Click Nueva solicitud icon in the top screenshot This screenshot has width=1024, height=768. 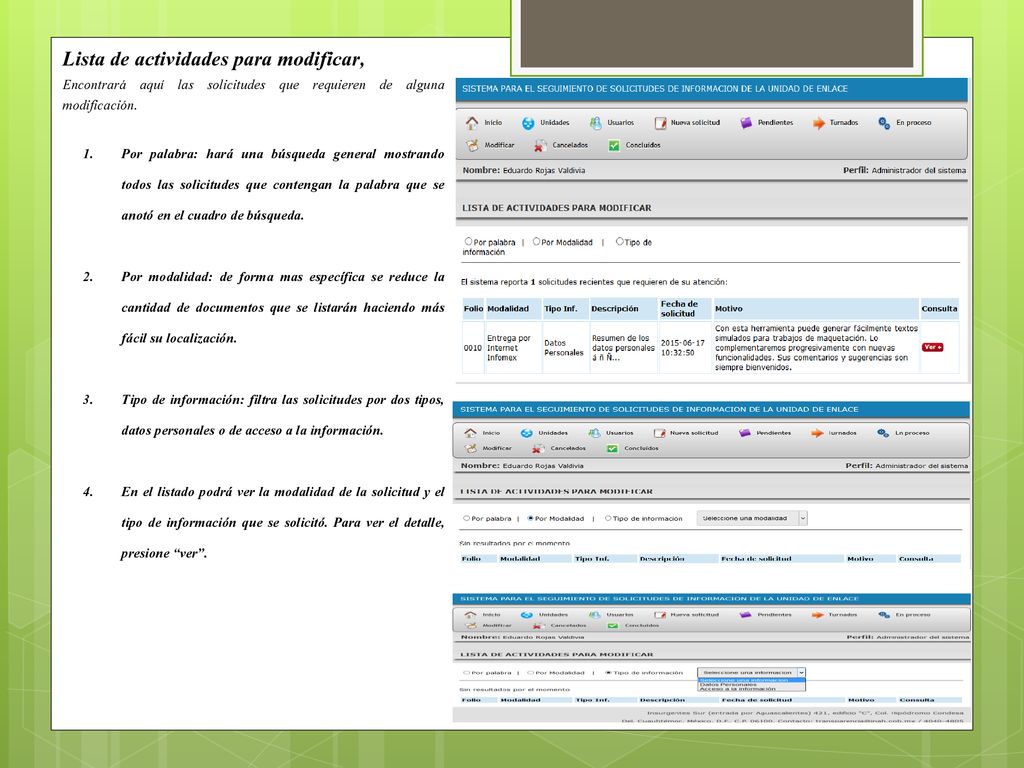(660, 123)
